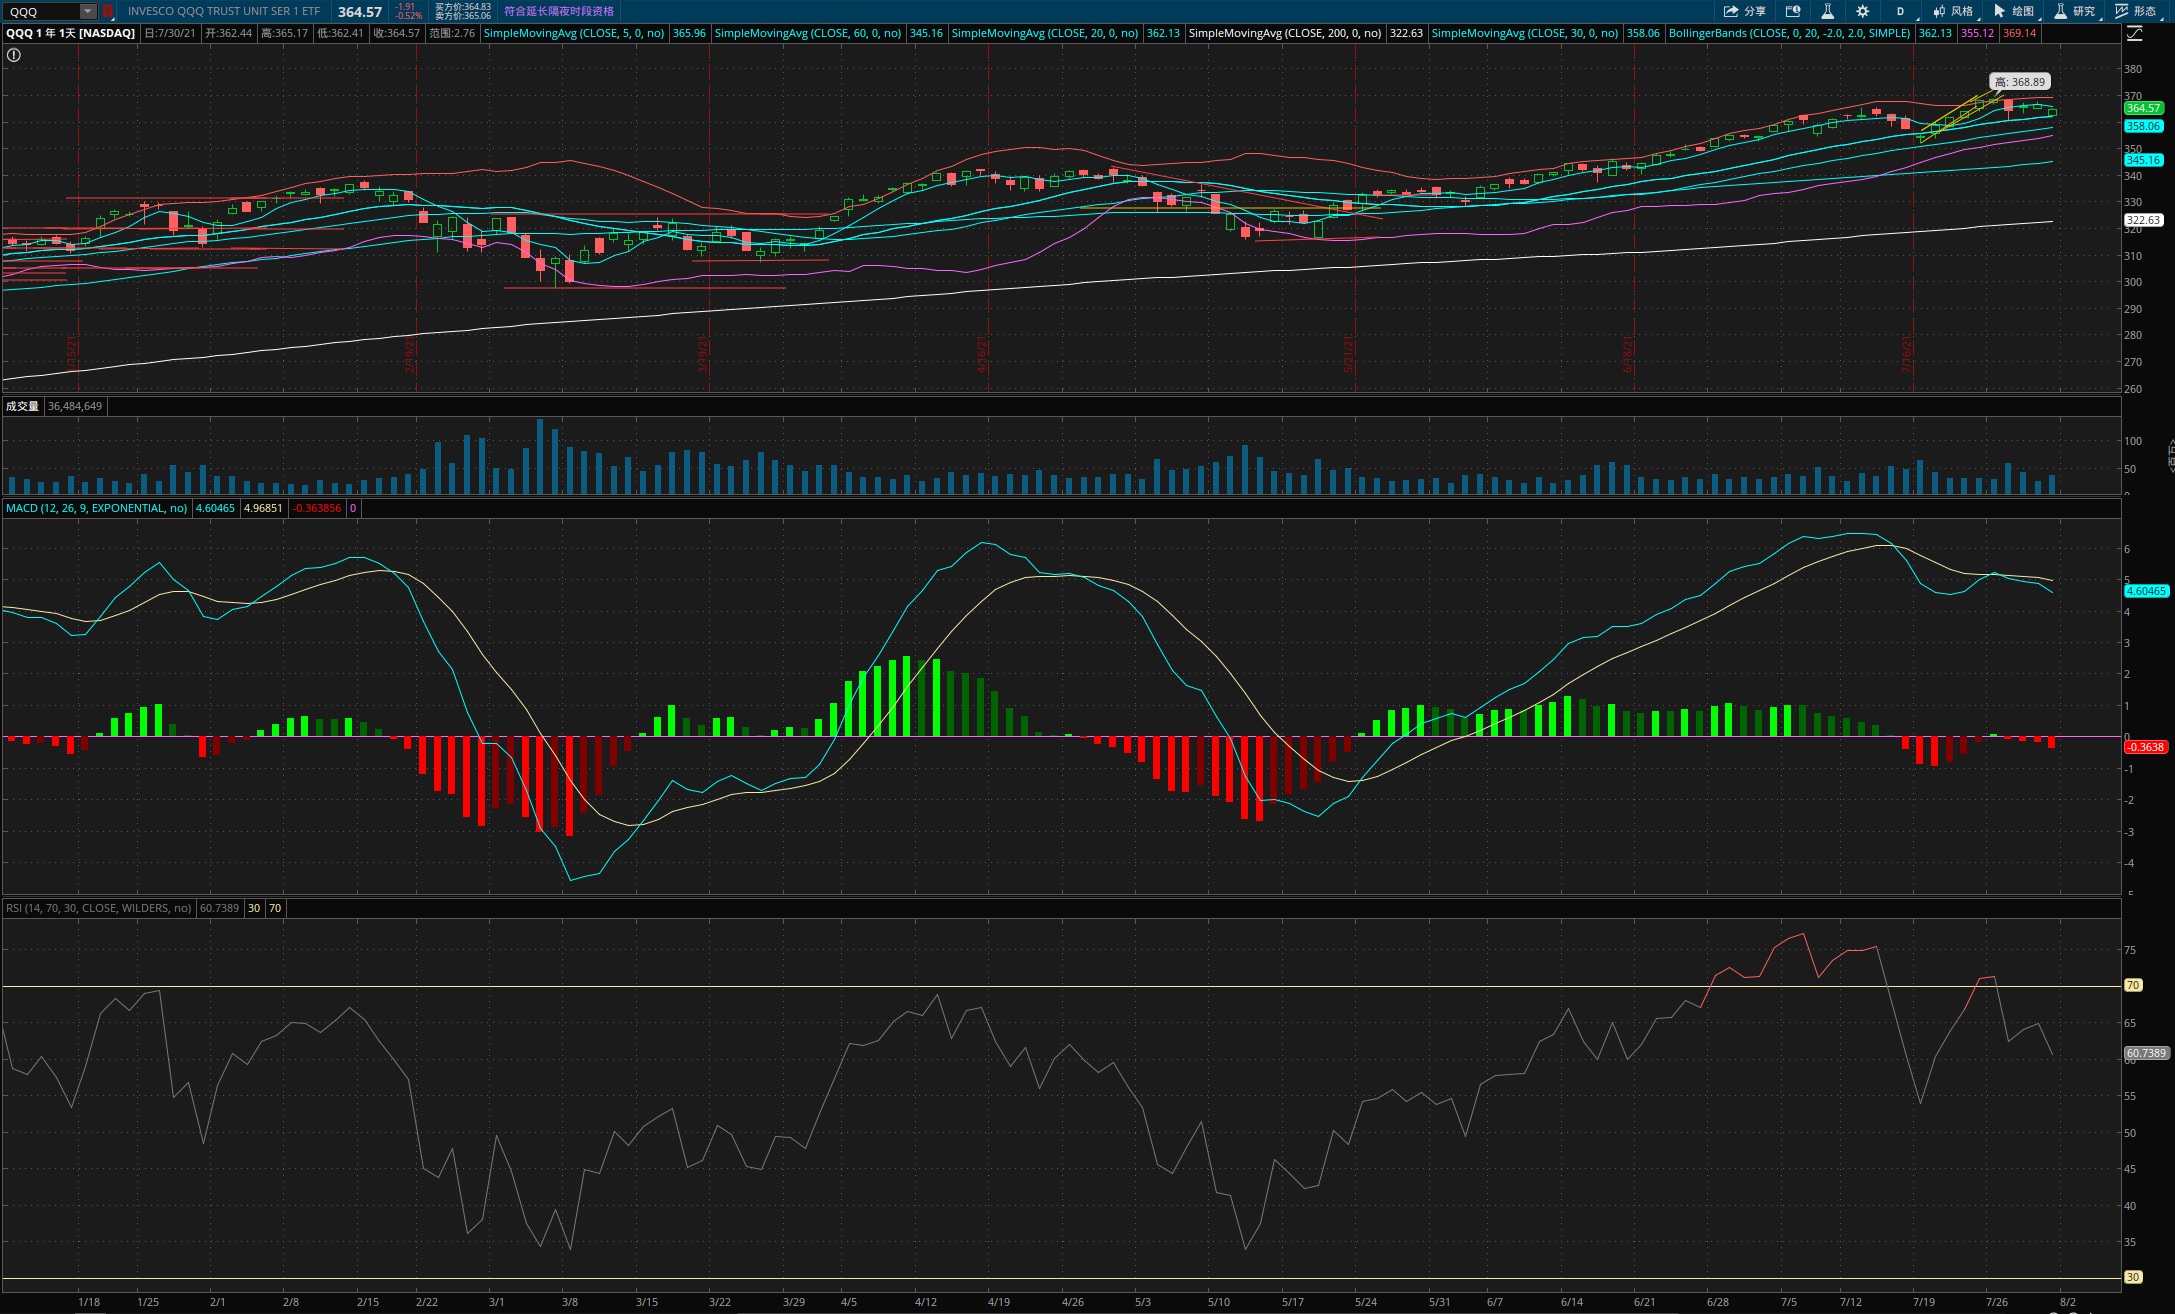Click the 4/16/21 vertical date marker

[982, 354]
